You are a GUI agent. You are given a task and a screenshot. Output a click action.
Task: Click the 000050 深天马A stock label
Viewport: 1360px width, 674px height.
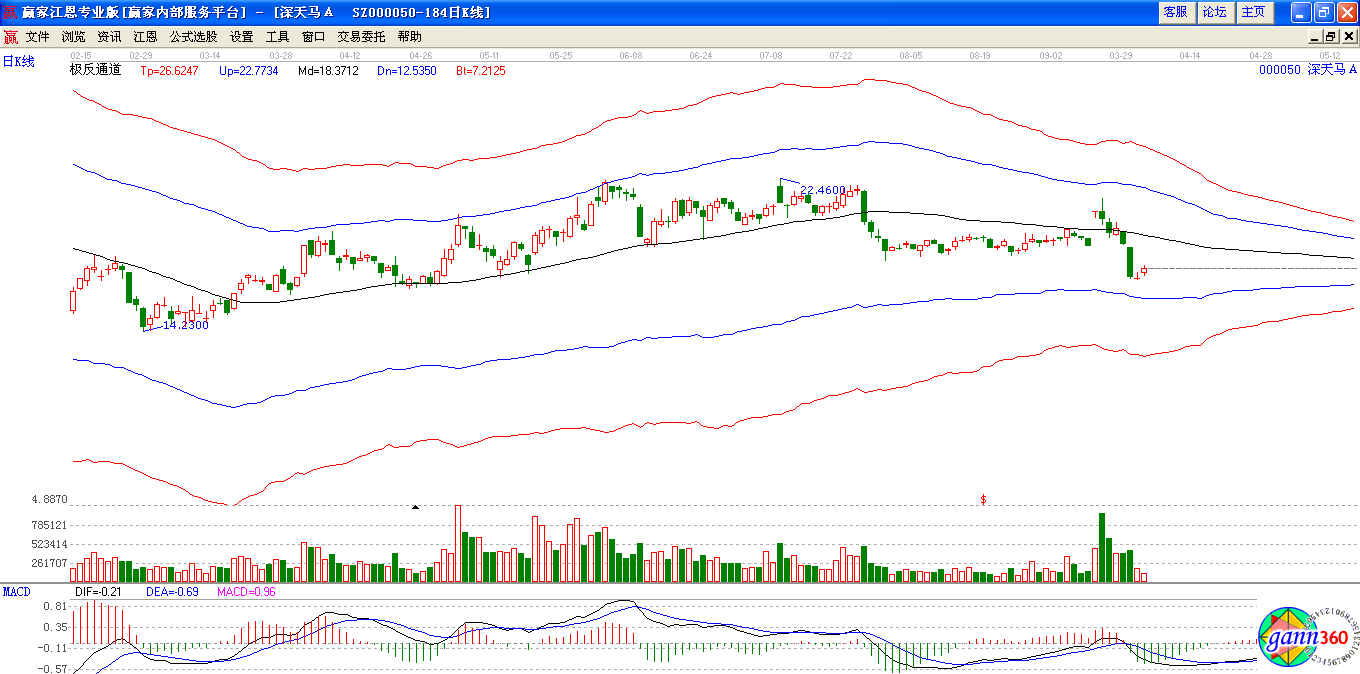click(x=1308, y=70)
